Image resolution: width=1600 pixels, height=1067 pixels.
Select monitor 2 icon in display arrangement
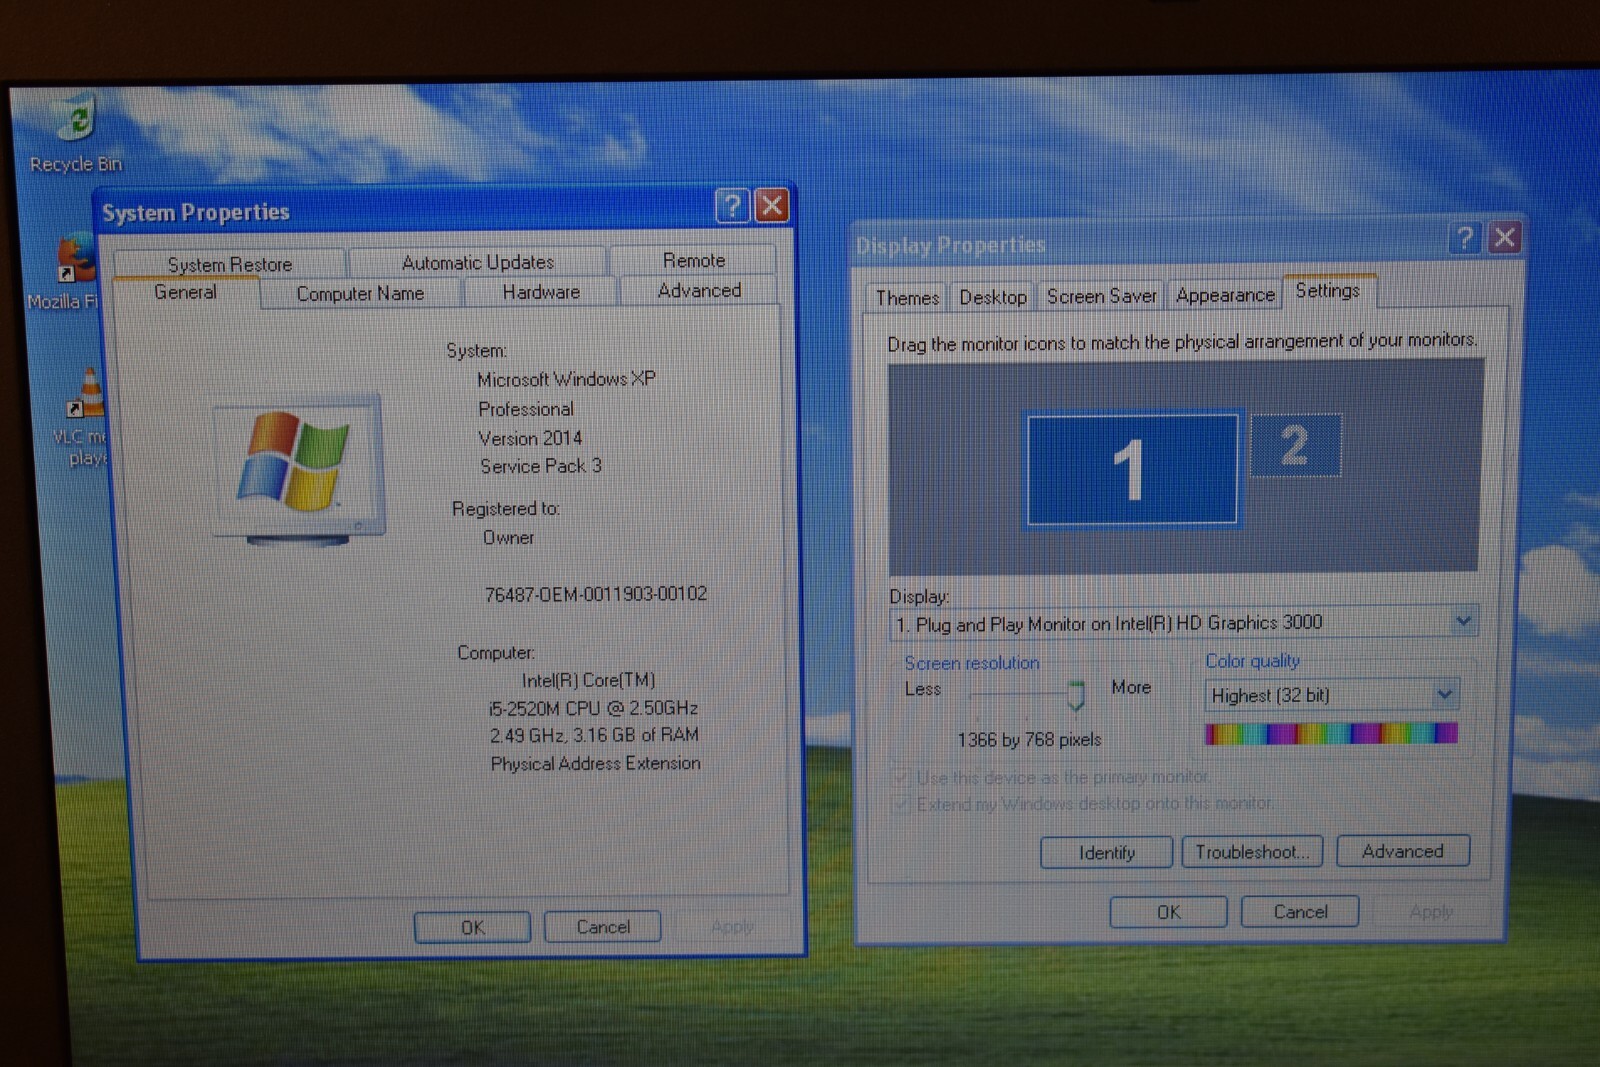click(x=1295, y=445)
